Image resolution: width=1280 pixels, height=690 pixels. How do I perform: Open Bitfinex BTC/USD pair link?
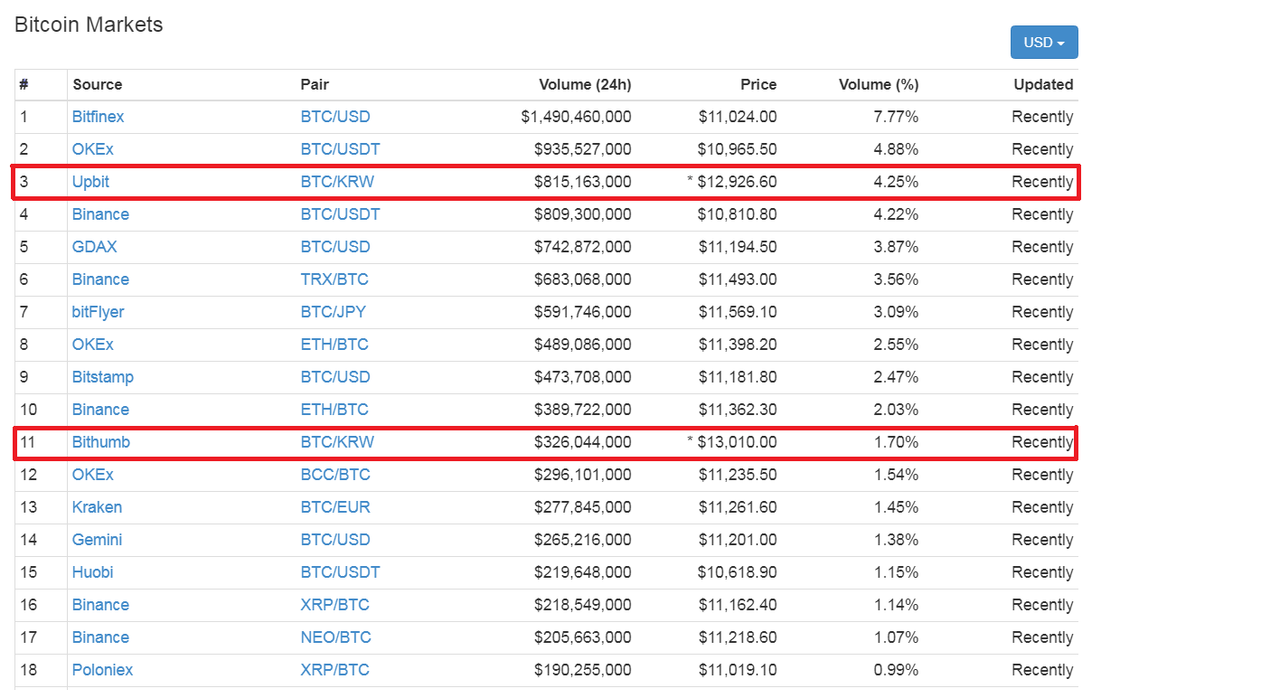coord(335,117)
